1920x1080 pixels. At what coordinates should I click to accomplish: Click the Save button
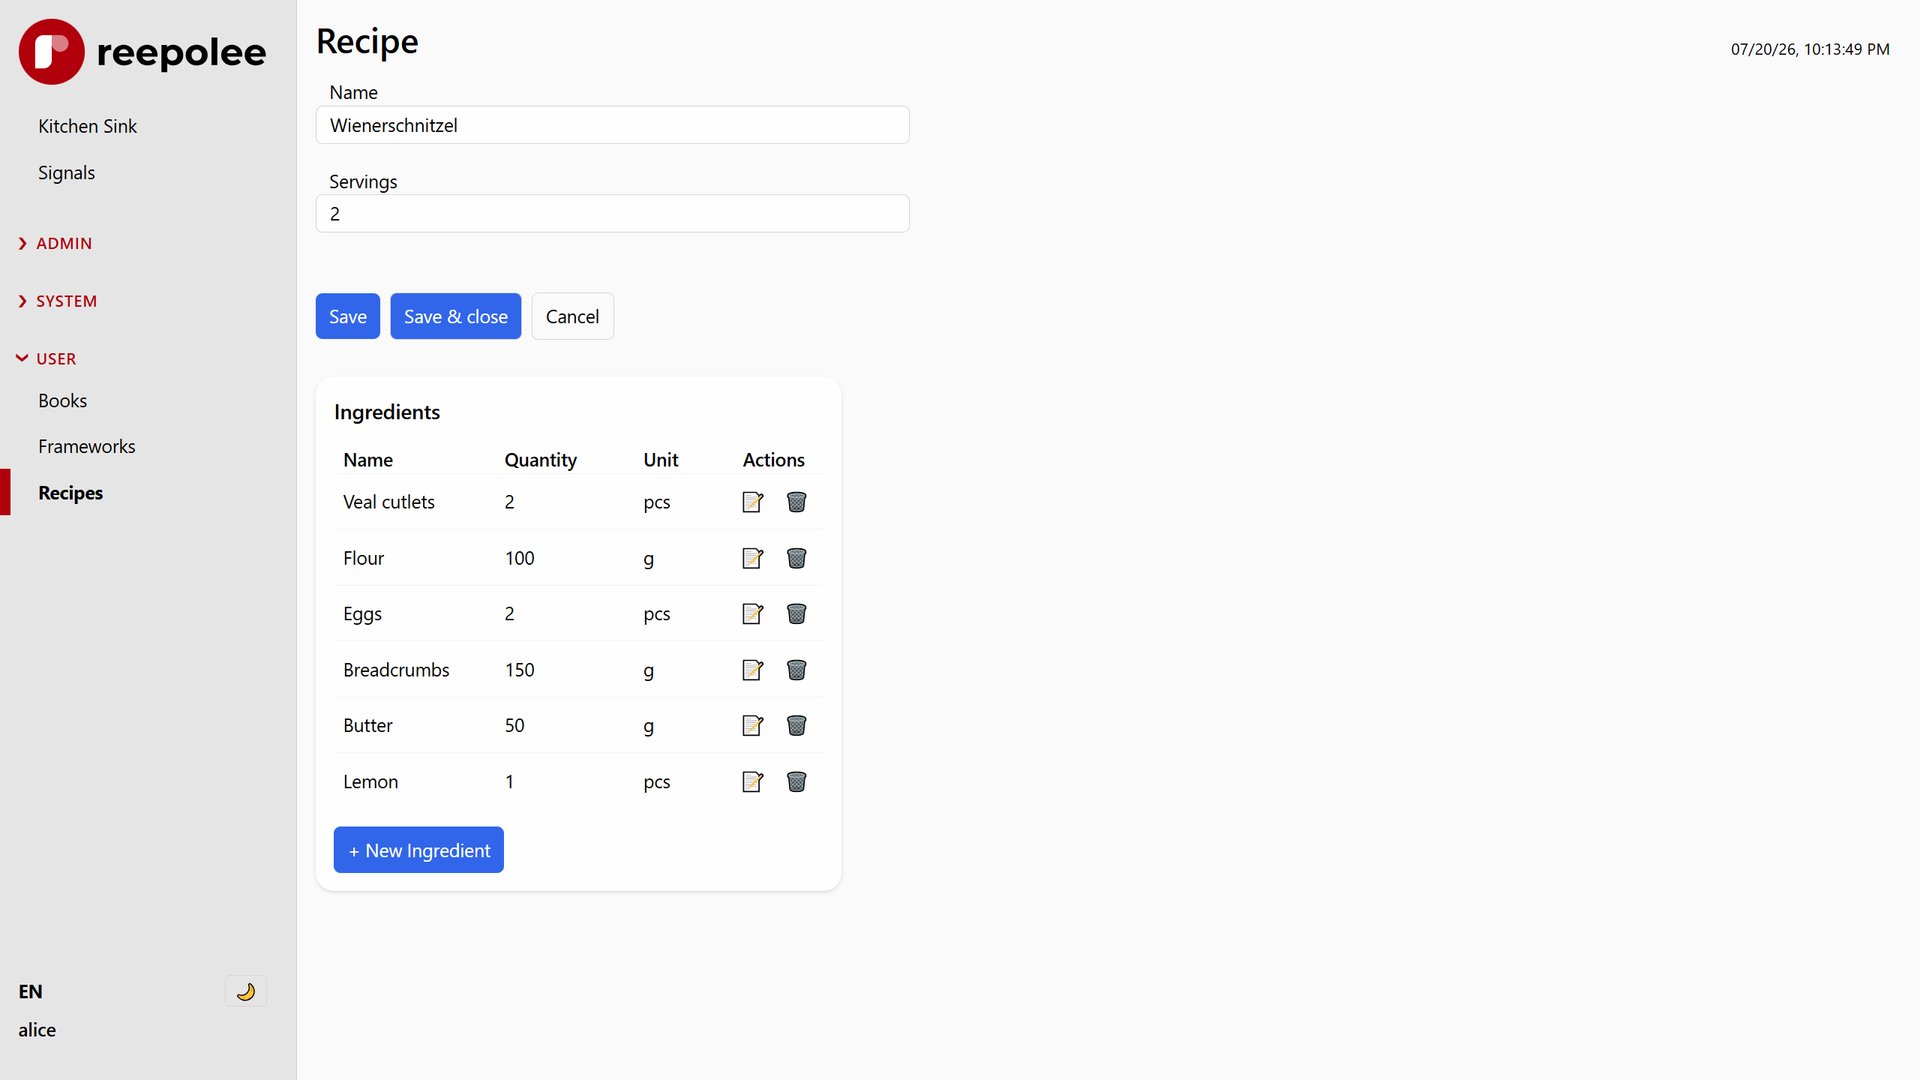coord(348,316)
